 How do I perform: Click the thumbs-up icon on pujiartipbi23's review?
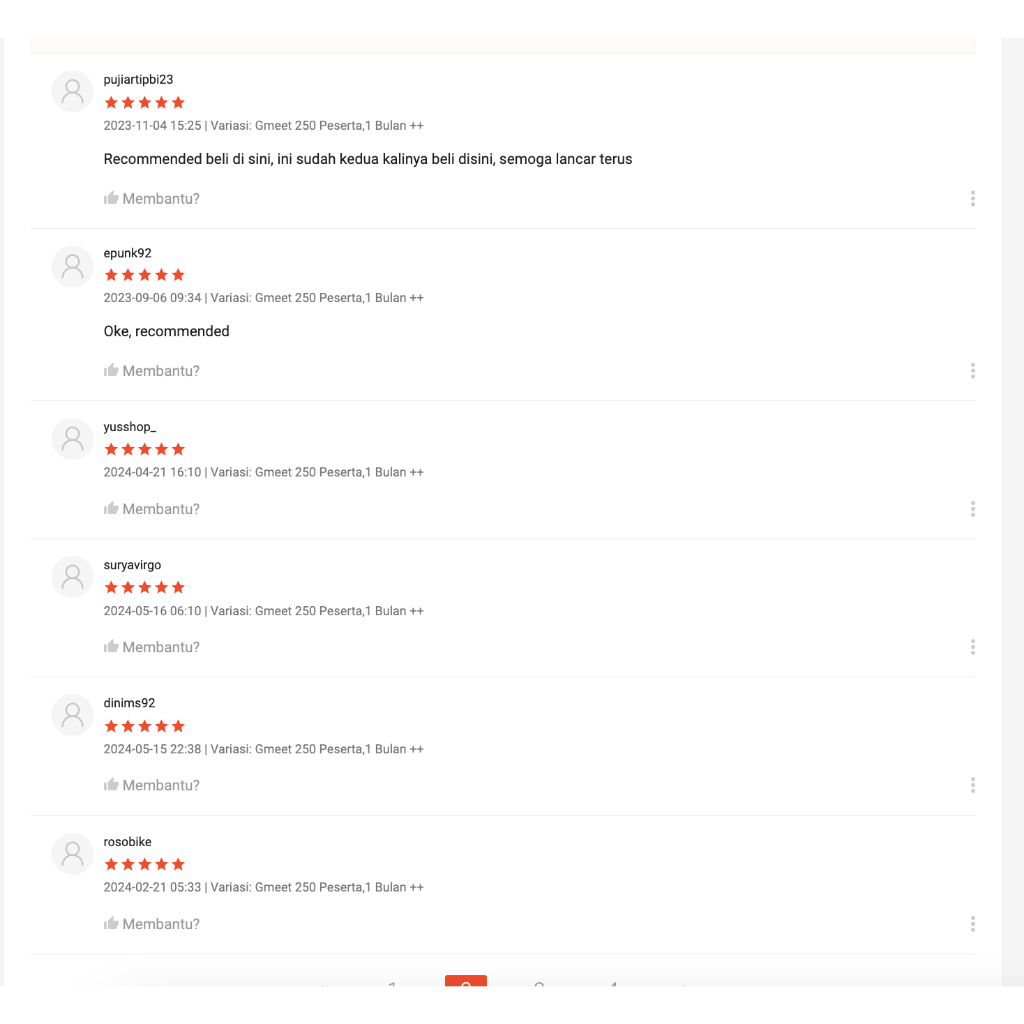tap(111, 198)
